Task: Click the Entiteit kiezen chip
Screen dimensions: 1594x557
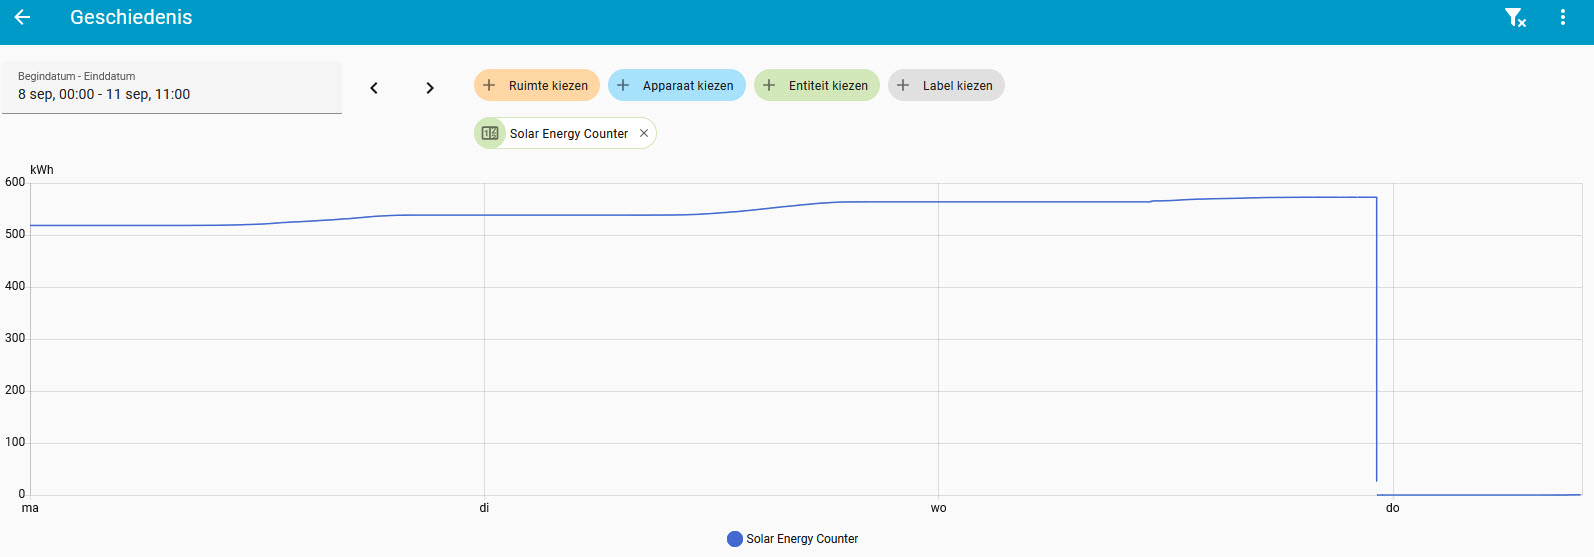Action: tap(817, 85)
